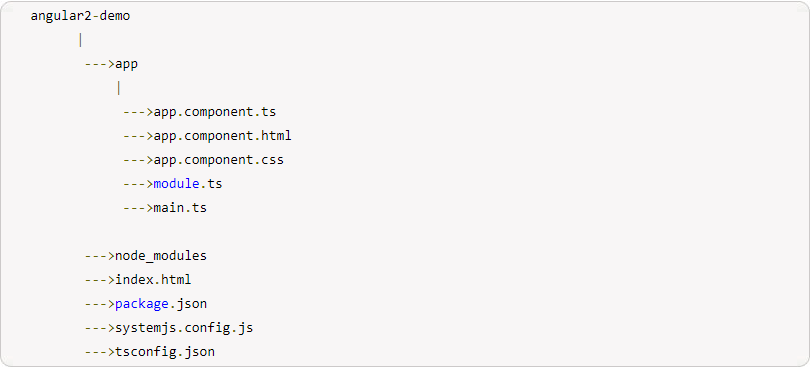811x369 pixels.
Task: Click the app.component.css entry
Action: click(x=218, y=160)
